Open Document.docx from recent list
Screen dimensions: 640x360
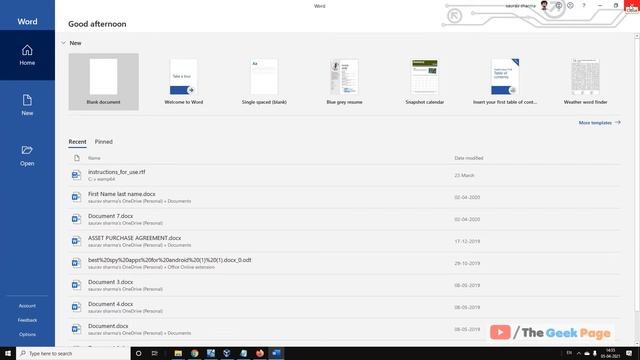tap(344, 330)
